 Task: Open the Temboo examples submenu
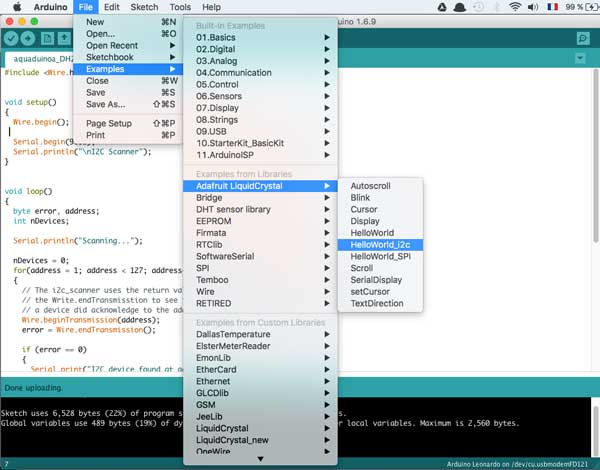click(260, 280)
